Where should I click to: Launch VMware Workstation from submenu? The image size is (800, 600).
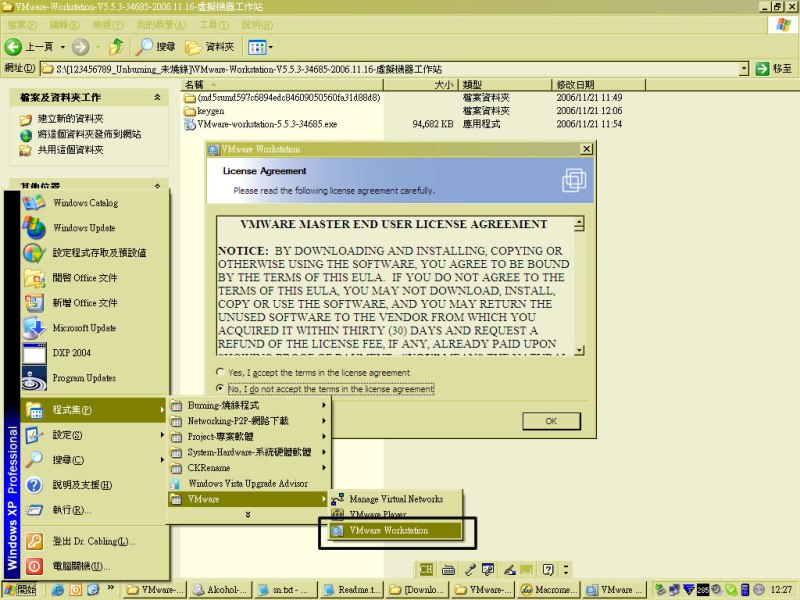click(x=396, y=531)
